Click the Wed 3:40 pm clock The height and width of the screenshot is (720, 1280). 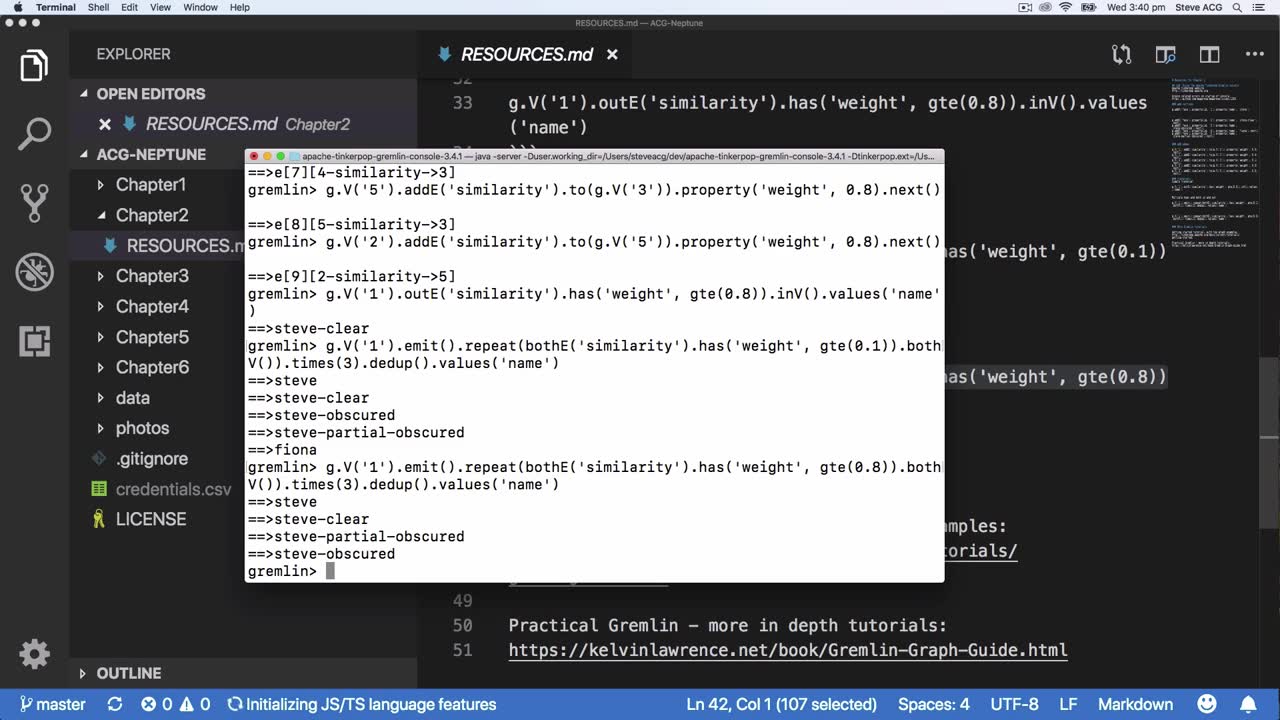(1135, 7)
